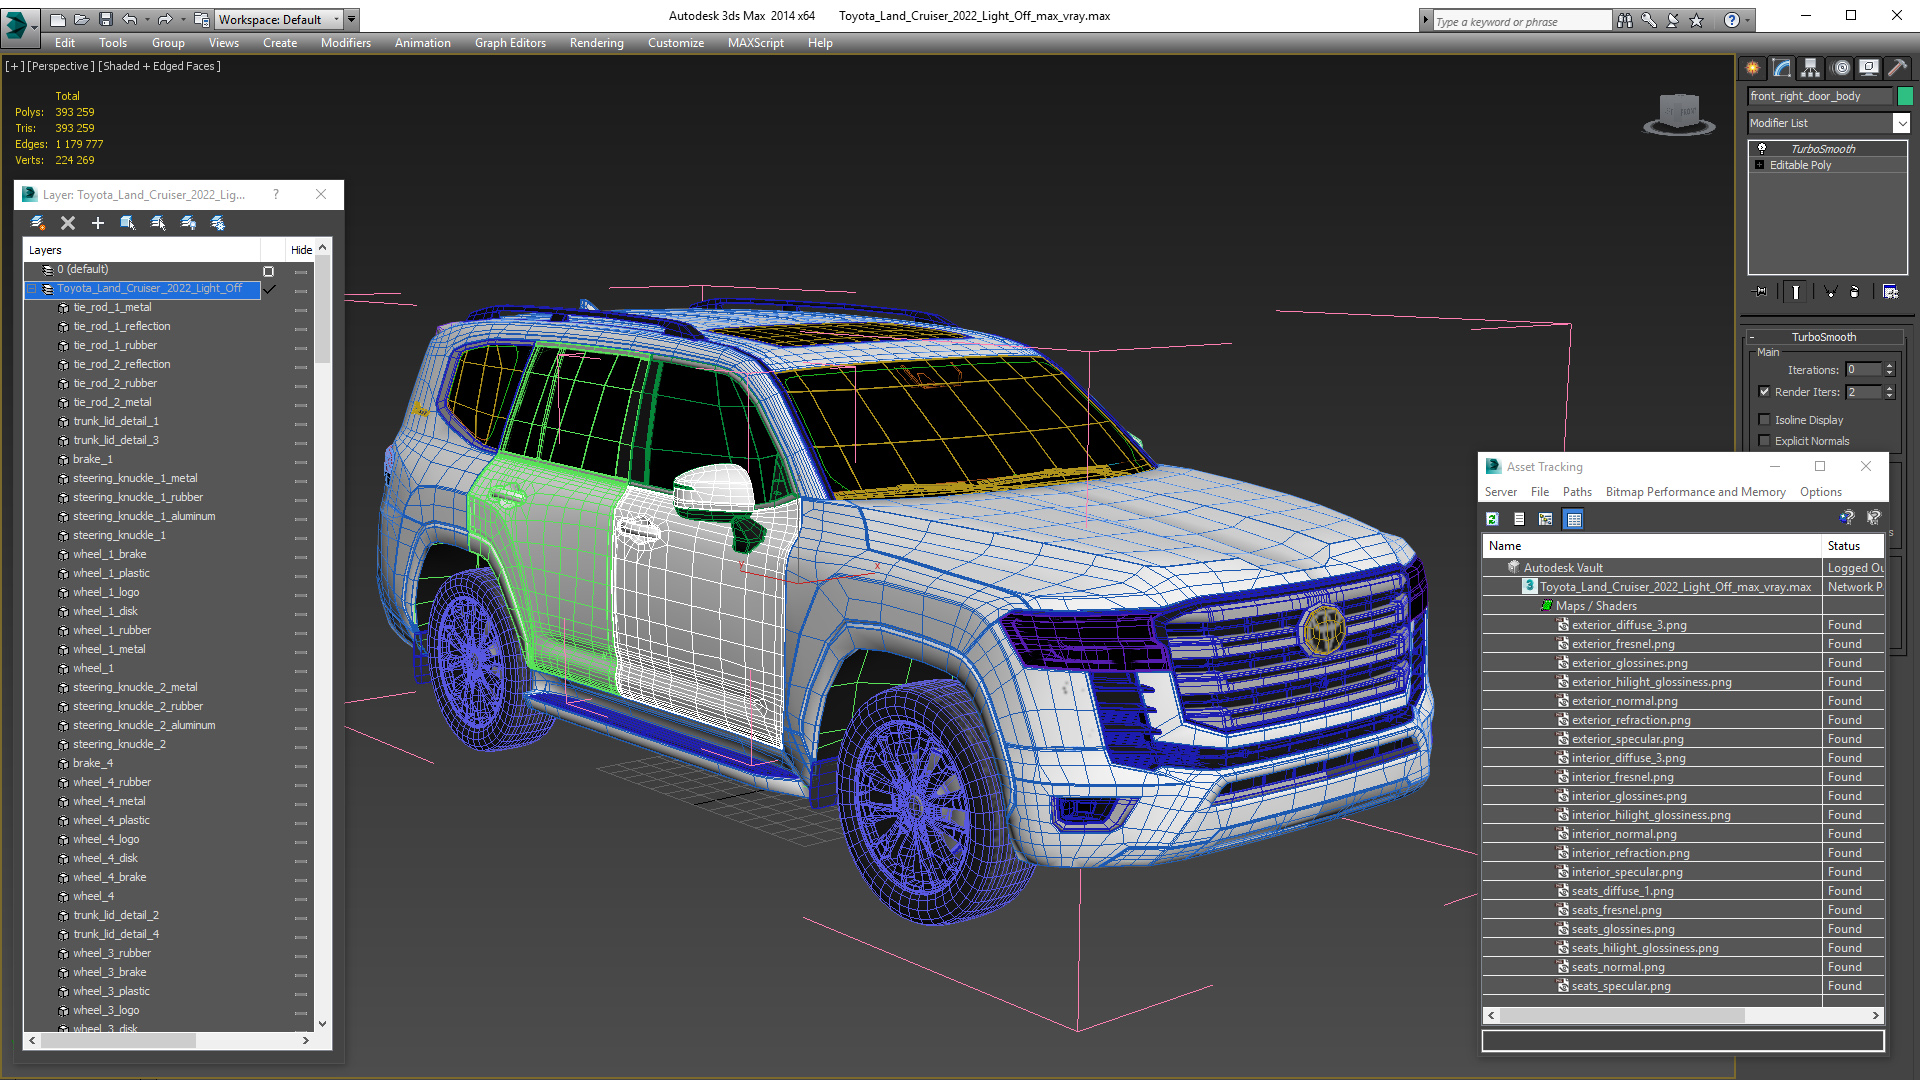Viewport: 1920px width, 1080px height.
Task: Toggle TurboSmooth modifier lightbulb on/off
Action: 1762,148
